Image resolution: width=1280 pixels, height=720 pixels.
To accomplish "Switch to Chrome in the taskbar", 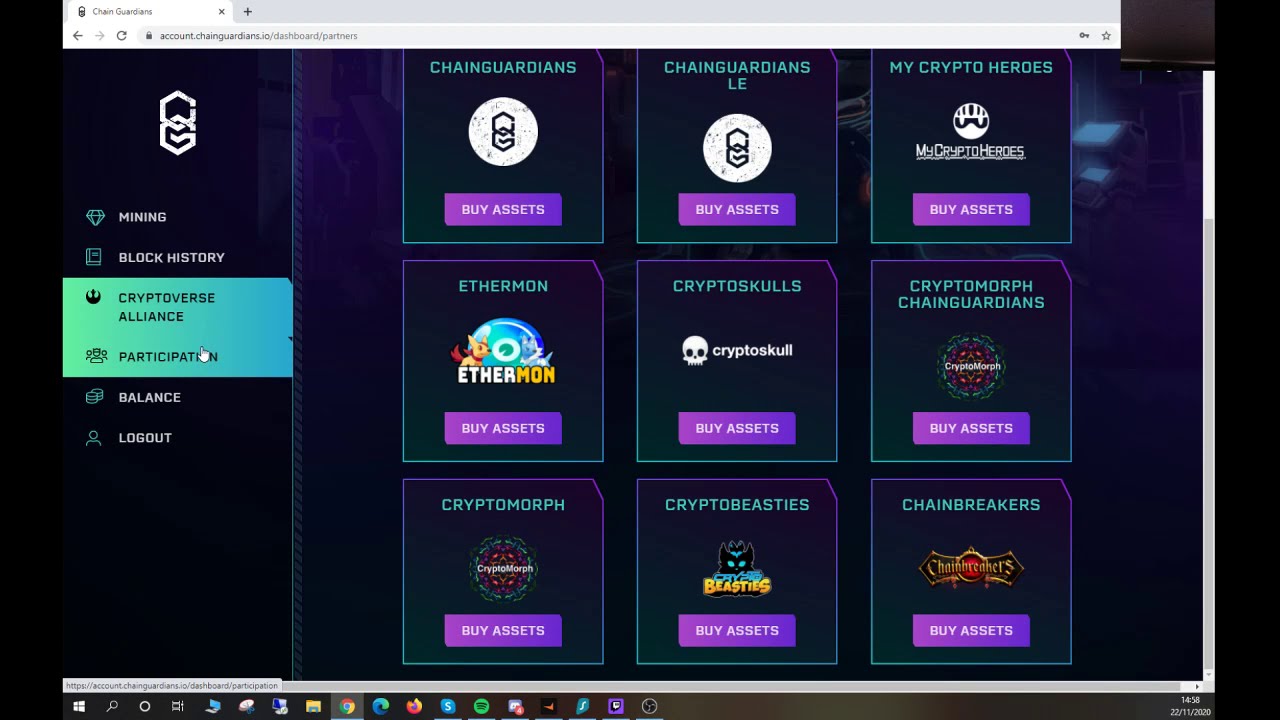I will pos(347,706).
